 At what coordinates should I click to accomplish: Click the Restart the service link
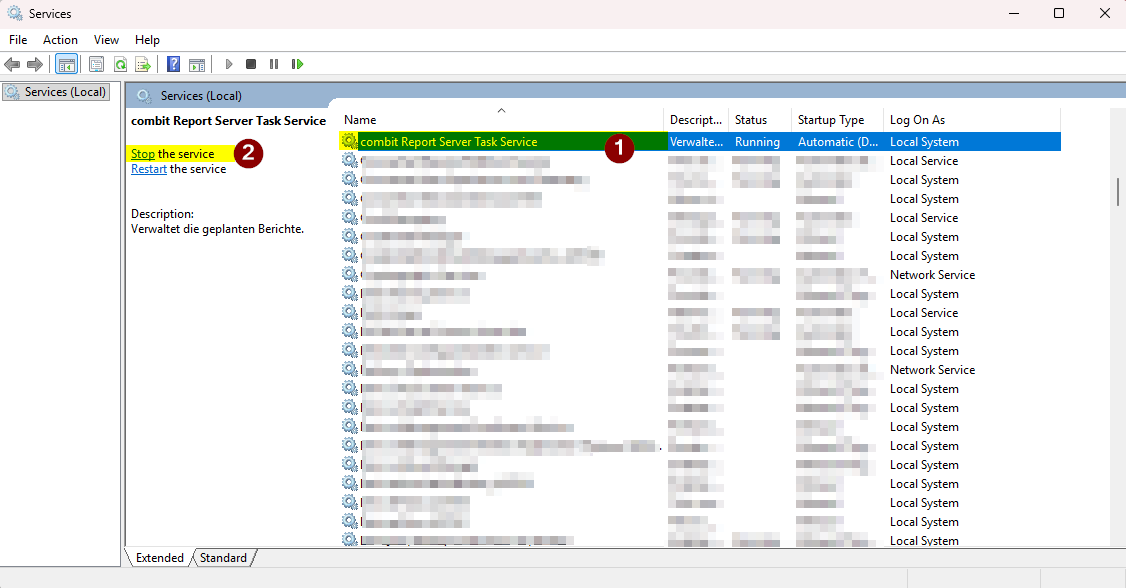(x=149, y=169)
